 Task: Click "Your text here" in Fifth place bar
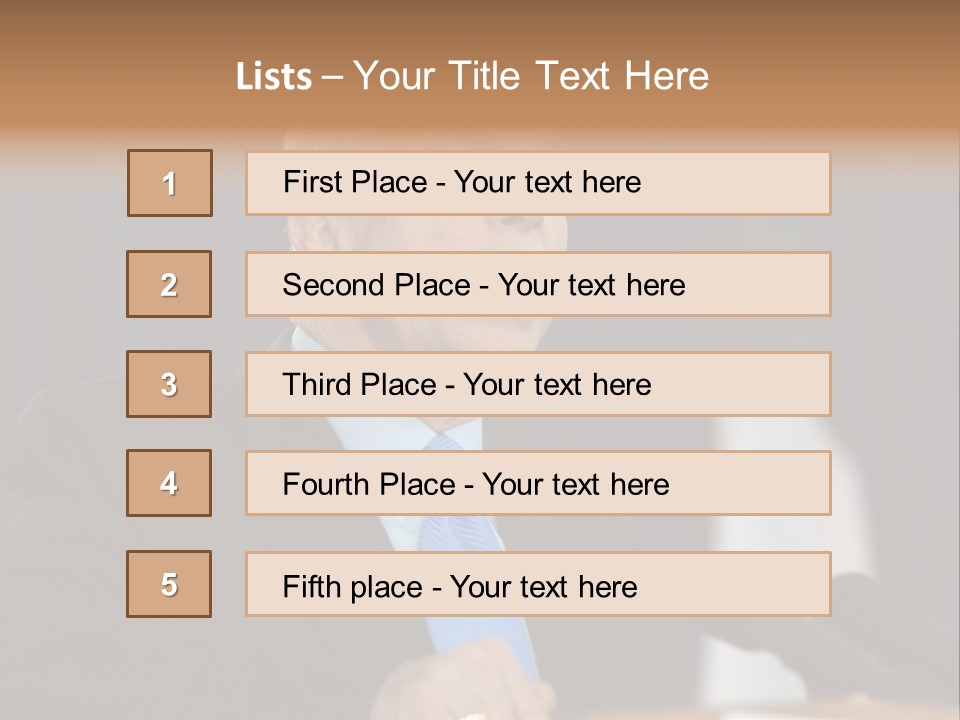(x=543, y=586)
